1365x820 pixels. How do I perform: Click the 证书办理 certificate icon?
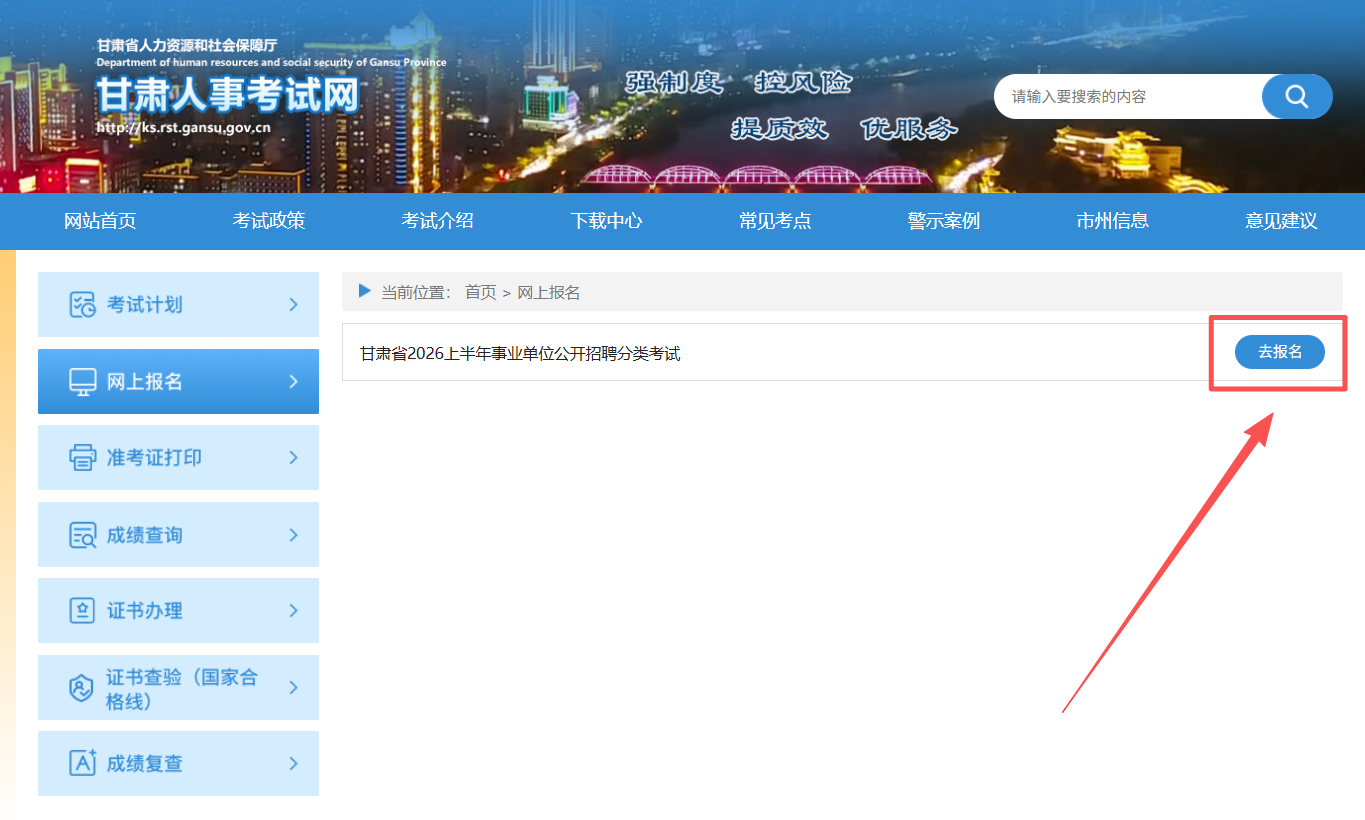82,611
